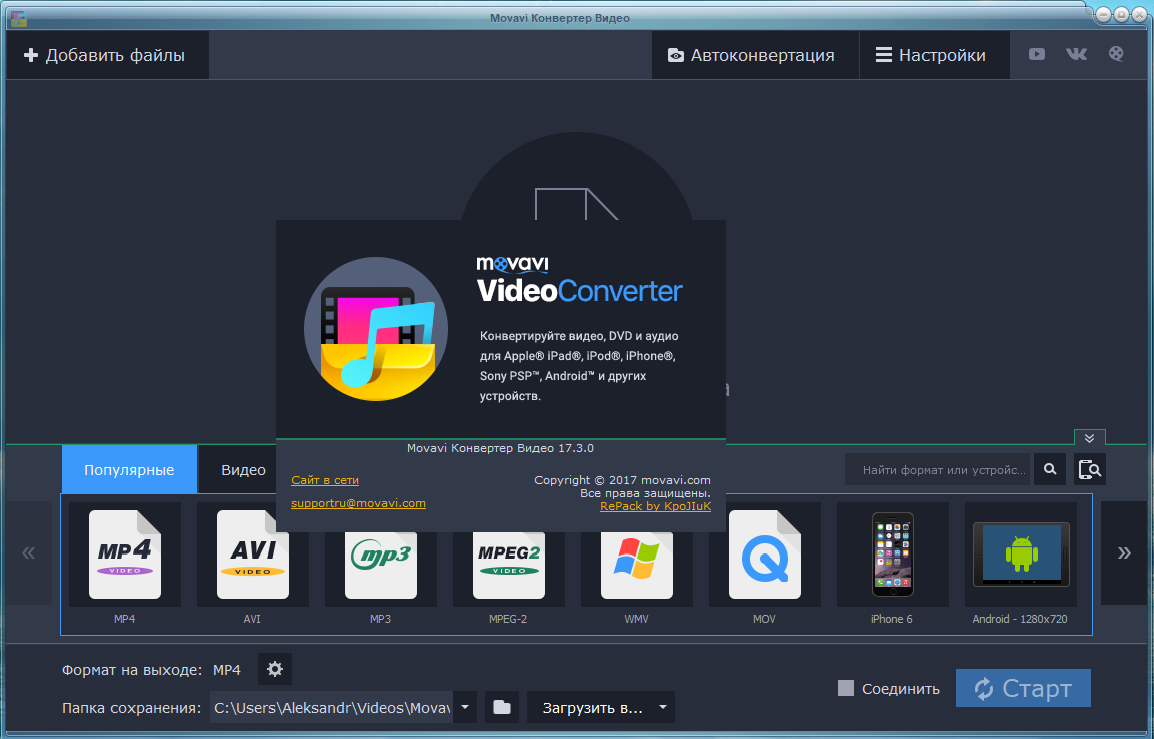Expand the save folder path dropdown
This screenshot has width=1154, height=739.
[x=465, y=708]
